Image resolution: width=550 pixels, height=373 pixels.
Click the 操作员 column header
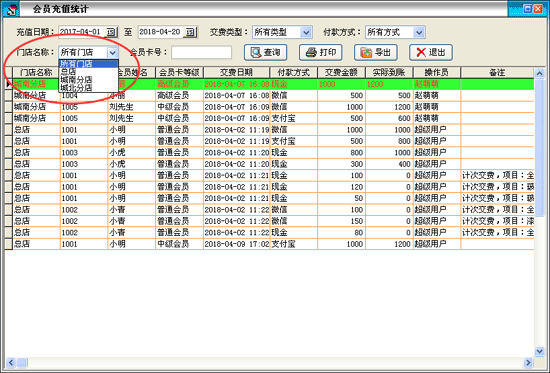437,72
